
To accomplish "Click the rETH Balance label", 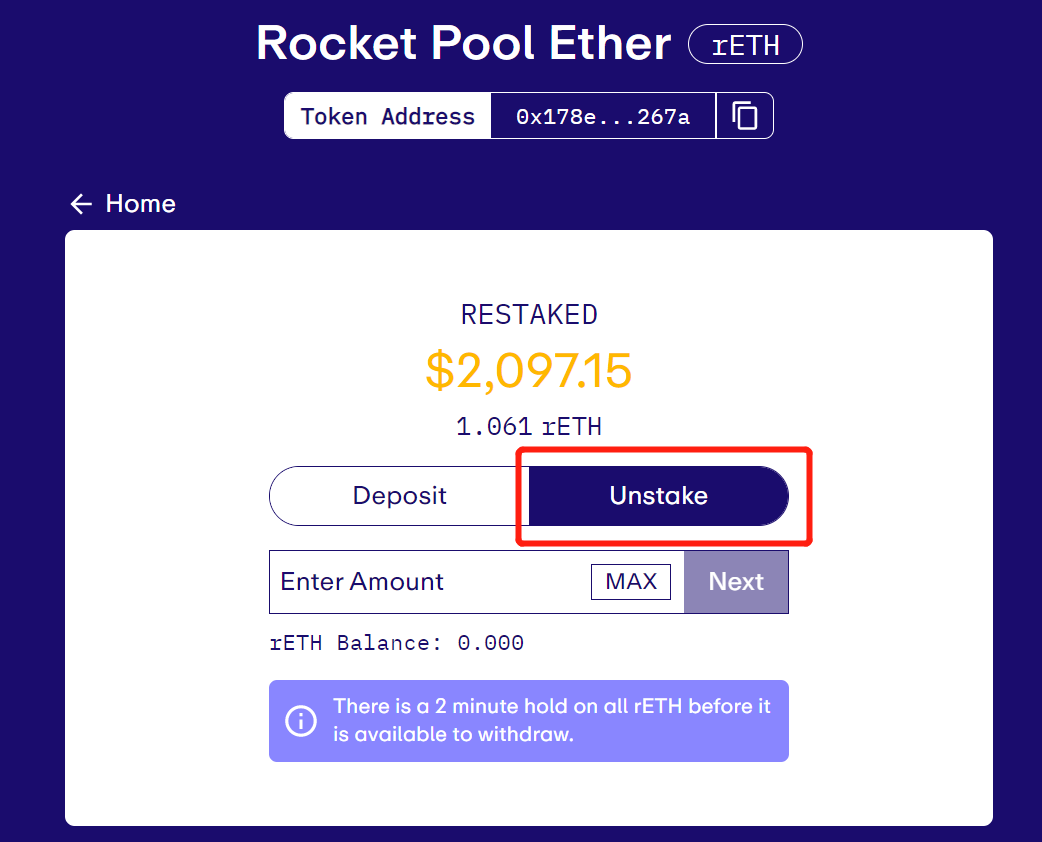I will [355, 643].
